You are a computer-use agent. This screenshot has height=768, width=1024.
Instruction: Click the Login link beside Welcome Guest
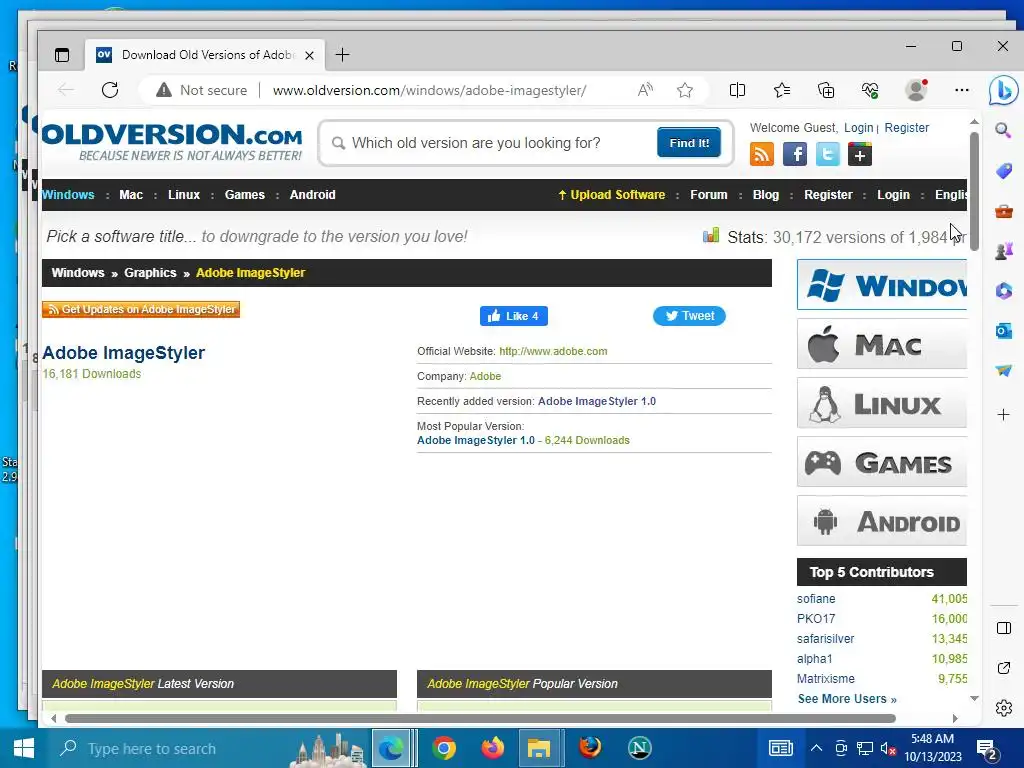click(x=858, y=128)
